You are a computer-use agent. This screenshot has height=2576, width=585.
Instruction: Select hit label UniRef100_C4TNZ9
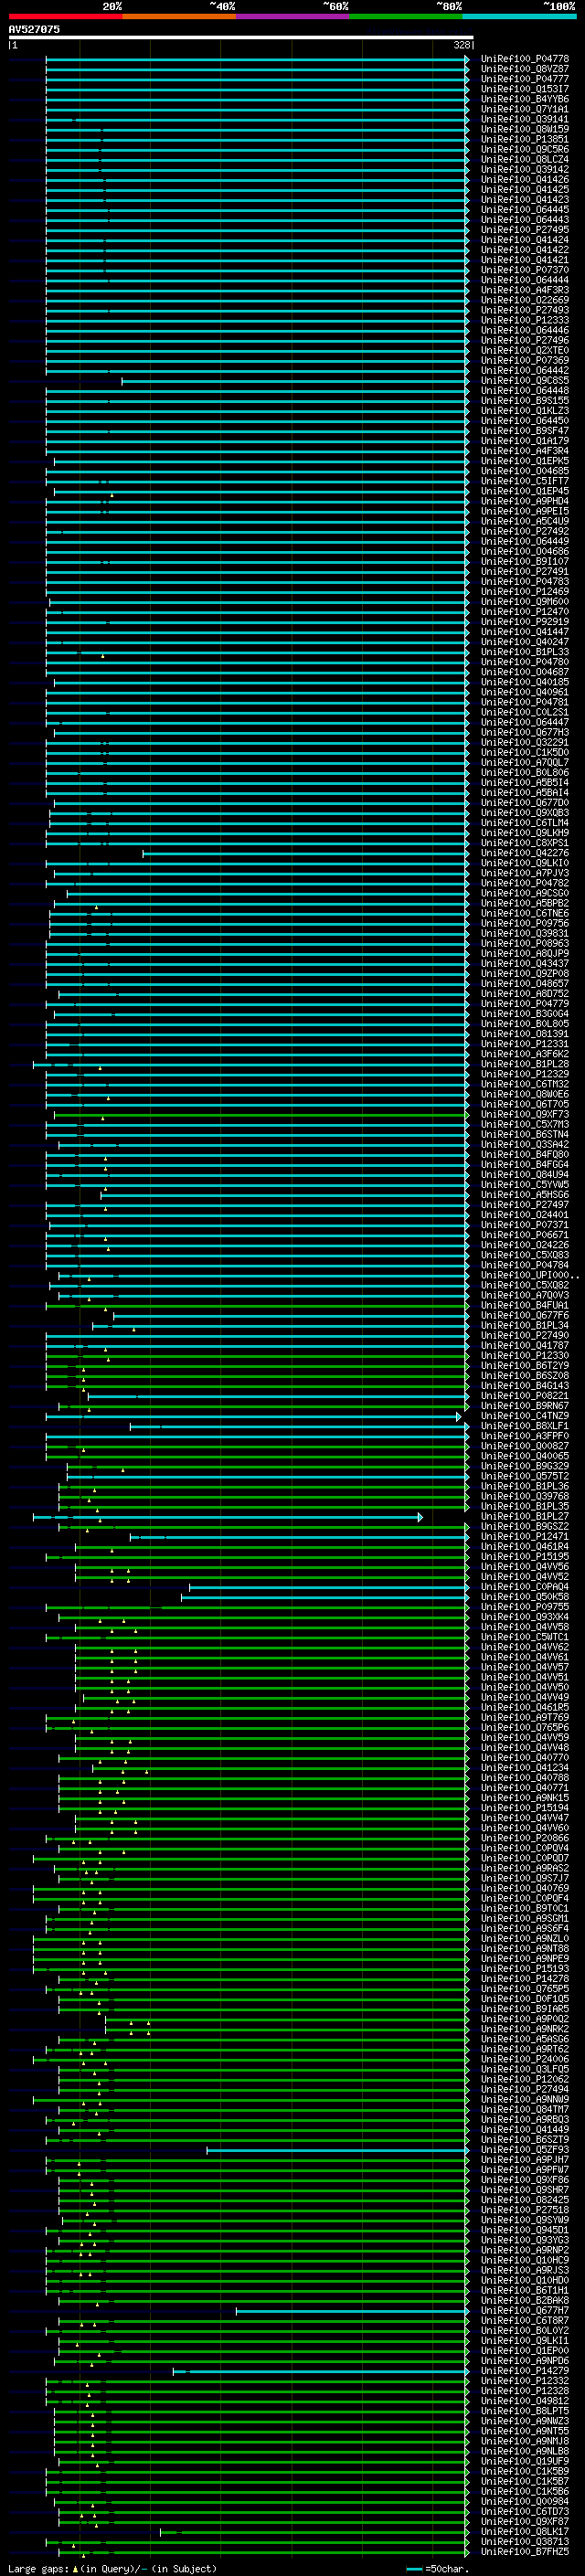click(524, 1416)
